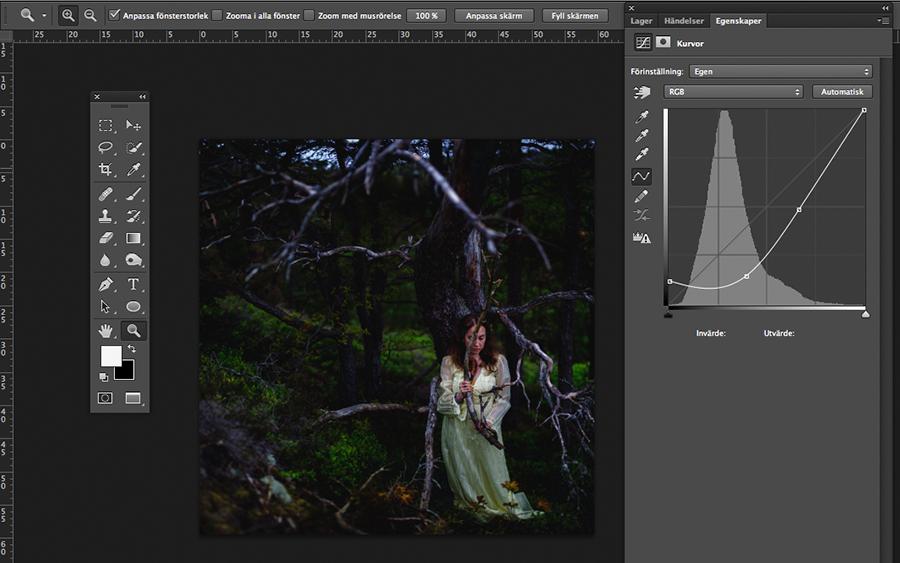
Task: Select the Crop tool
Action: [x=105, y=170]
